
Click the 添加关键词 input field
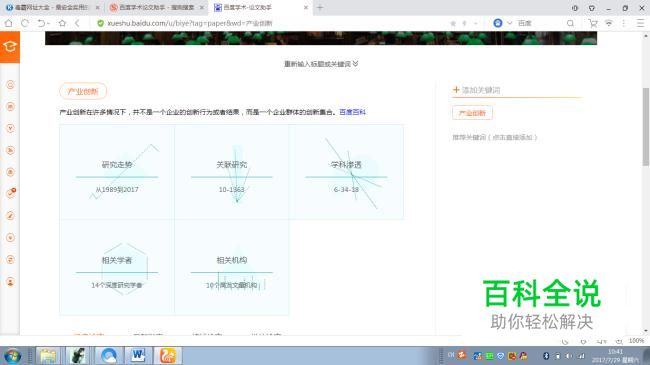pos(518,90)
